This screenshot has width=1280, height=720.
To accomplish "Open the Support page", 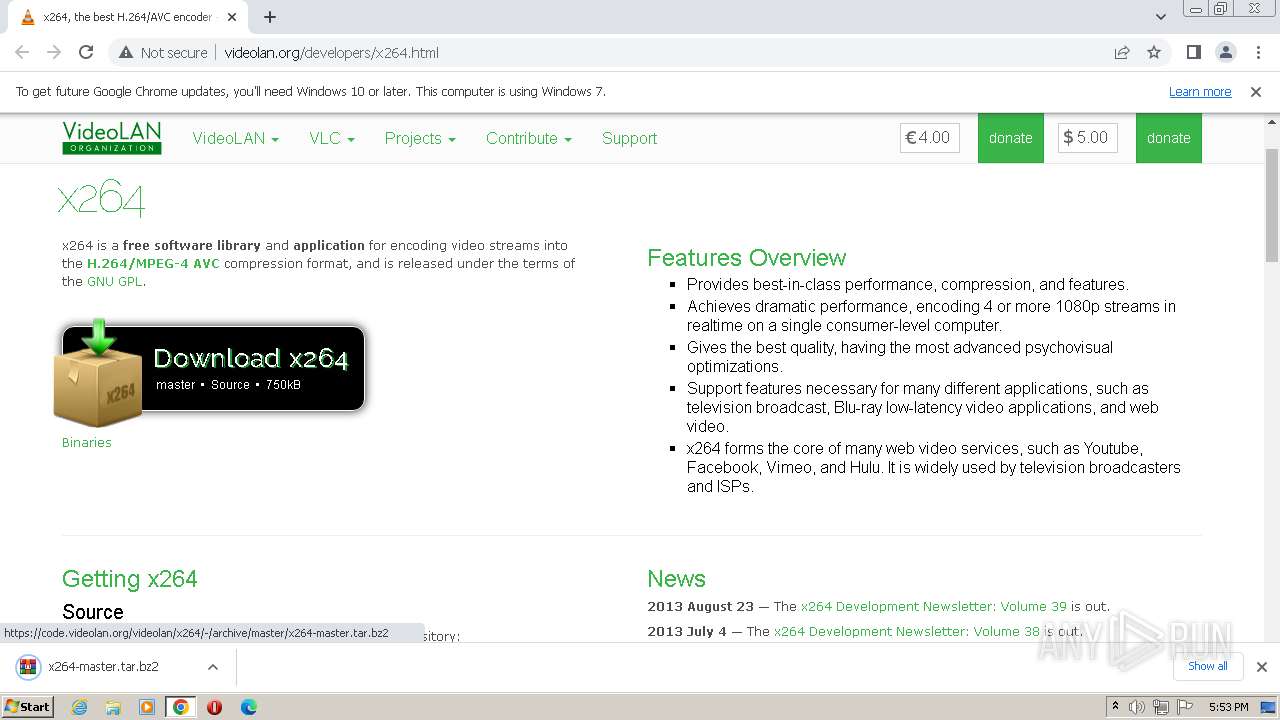I will coord(629,138).
